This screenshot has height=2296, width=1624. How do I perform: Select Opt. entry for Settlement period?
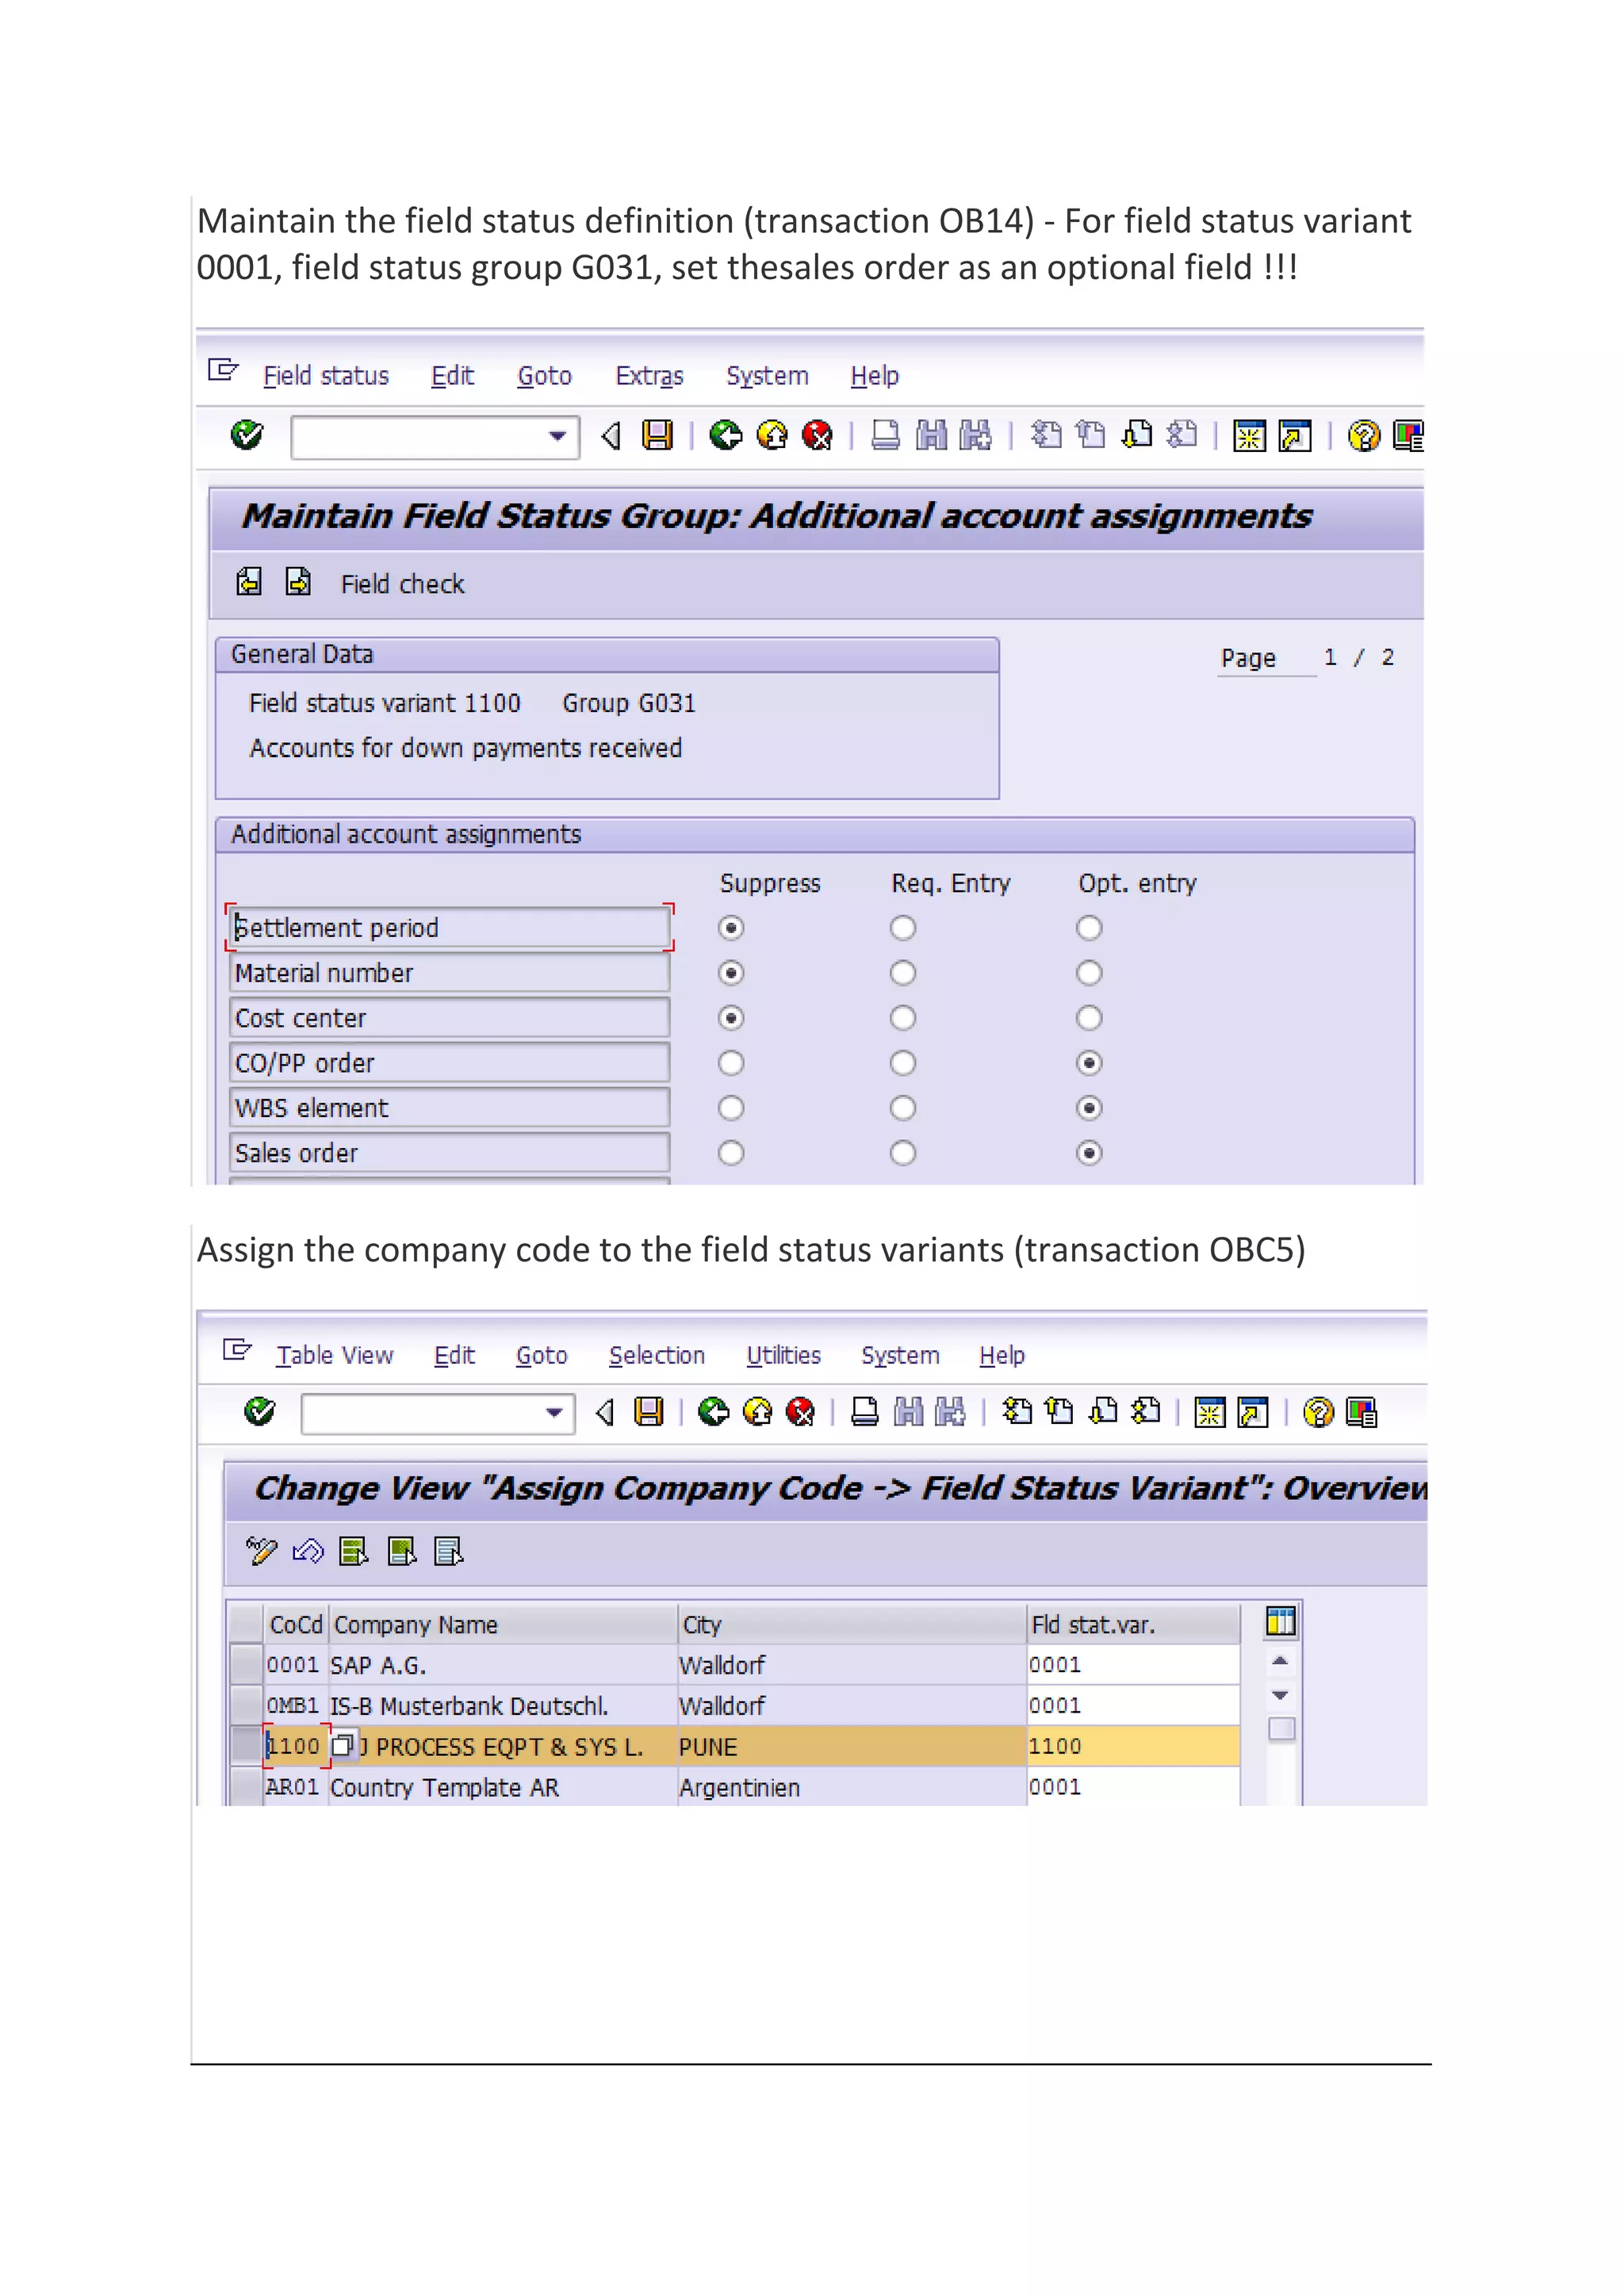pyautogui.click(x=1089, y=928)
